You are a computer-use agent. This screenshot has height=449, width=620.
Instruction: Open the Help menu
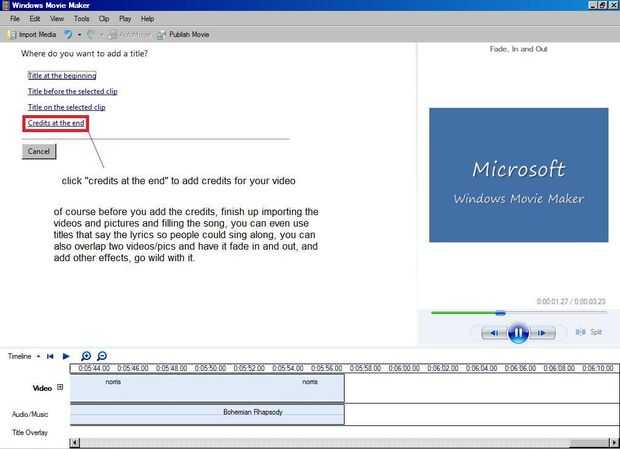pos(147,19)
